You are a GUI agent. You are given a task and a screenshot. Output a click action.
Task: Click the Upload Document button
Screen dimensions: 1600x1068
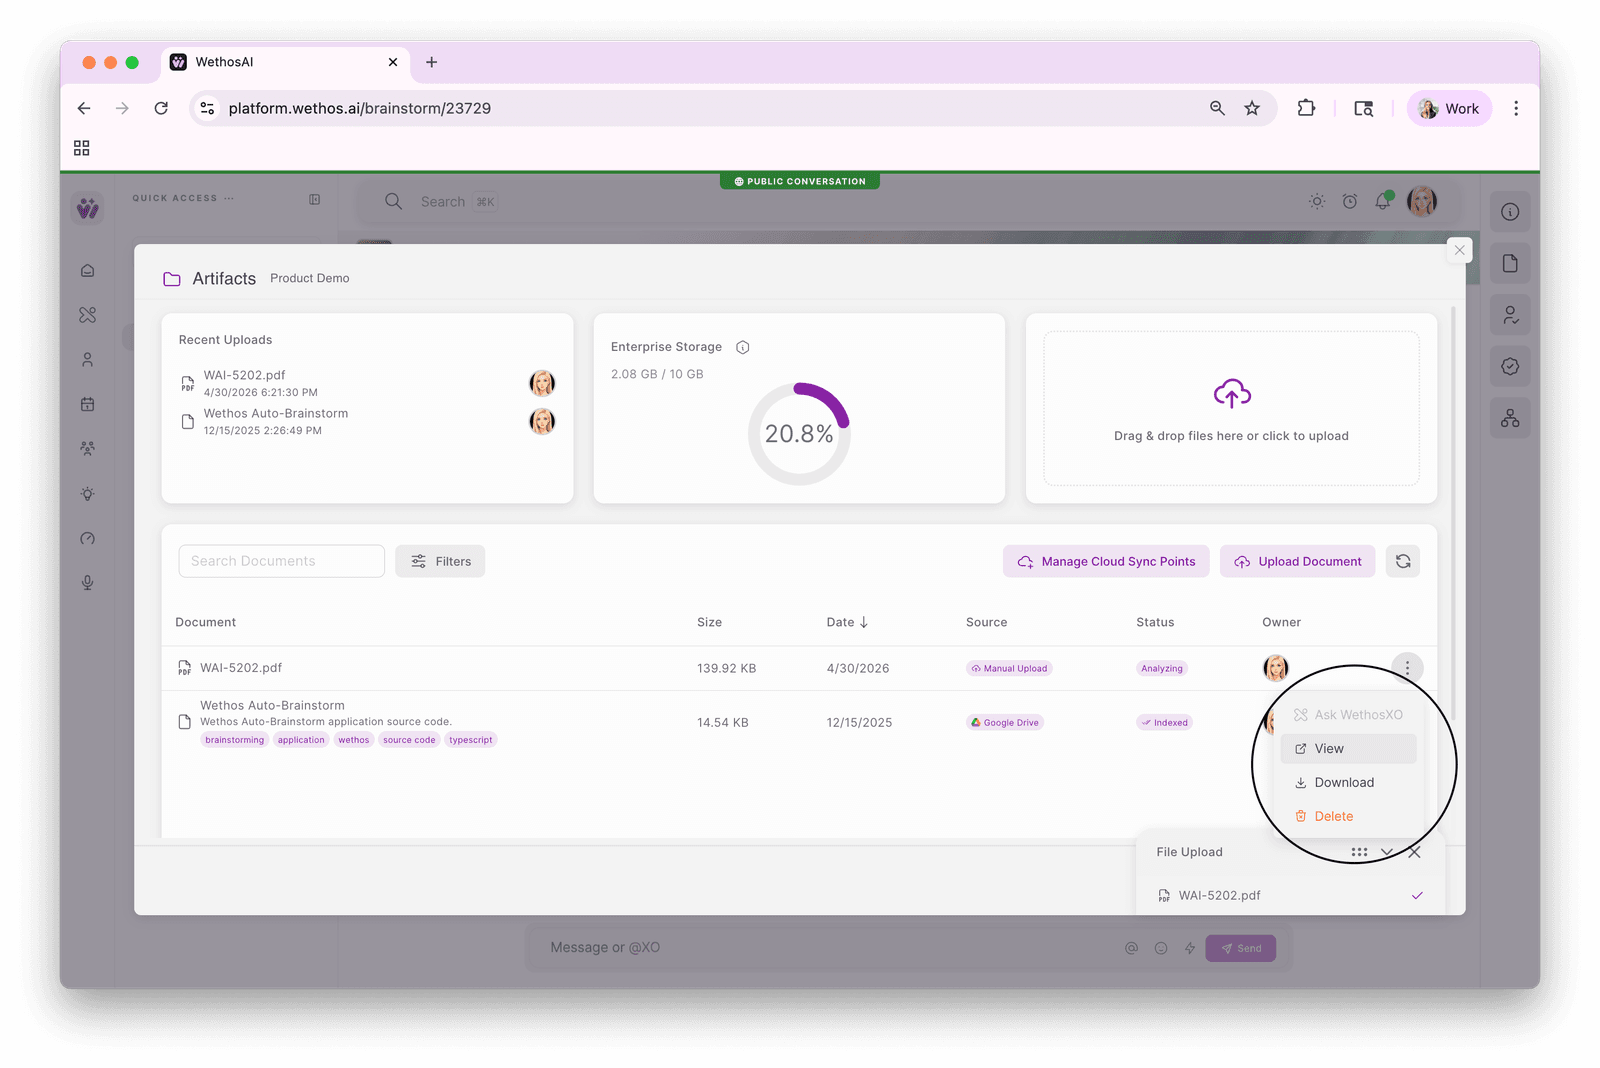(1298, 561)
